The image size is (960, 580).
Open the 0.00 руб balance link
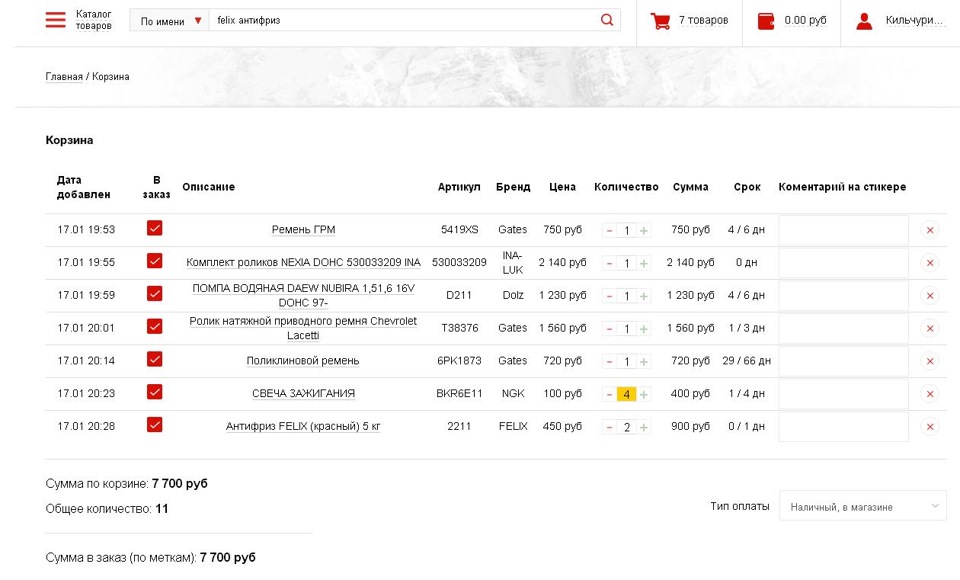pos(805,20)
